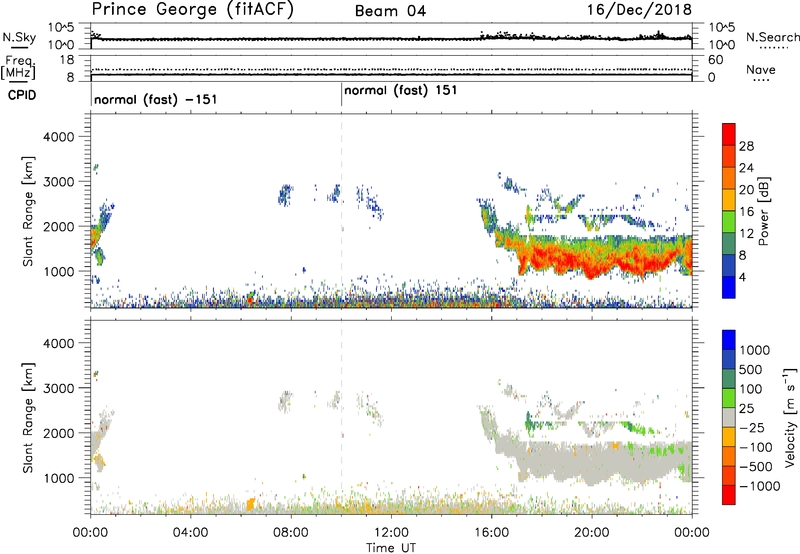This screenshot has height=554, width=800.
Task: Click the 'Nave' legend label
Action: 761,69
